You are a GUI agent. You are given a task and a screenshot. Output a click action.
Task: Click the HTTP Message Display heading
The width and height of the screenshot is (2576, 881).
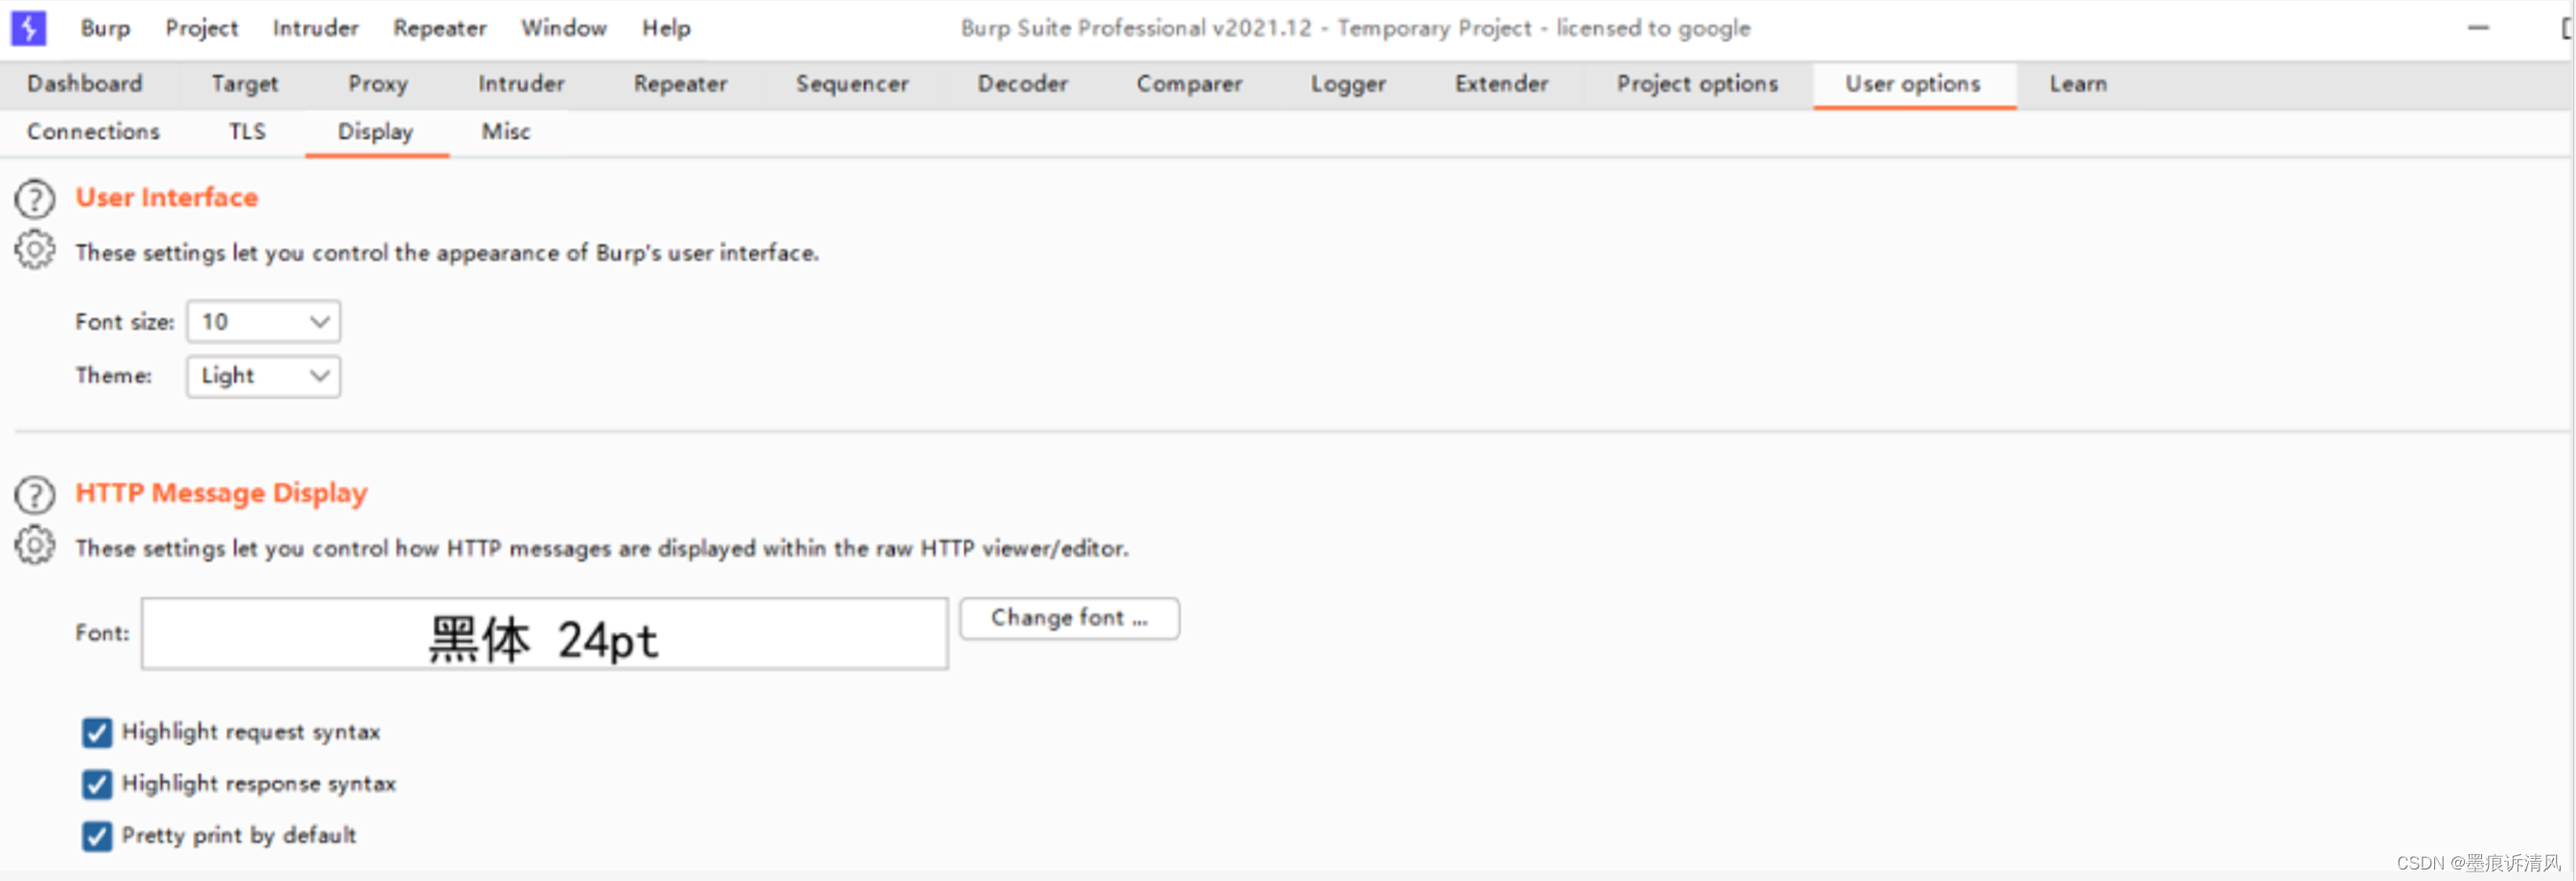pos(222,494)
